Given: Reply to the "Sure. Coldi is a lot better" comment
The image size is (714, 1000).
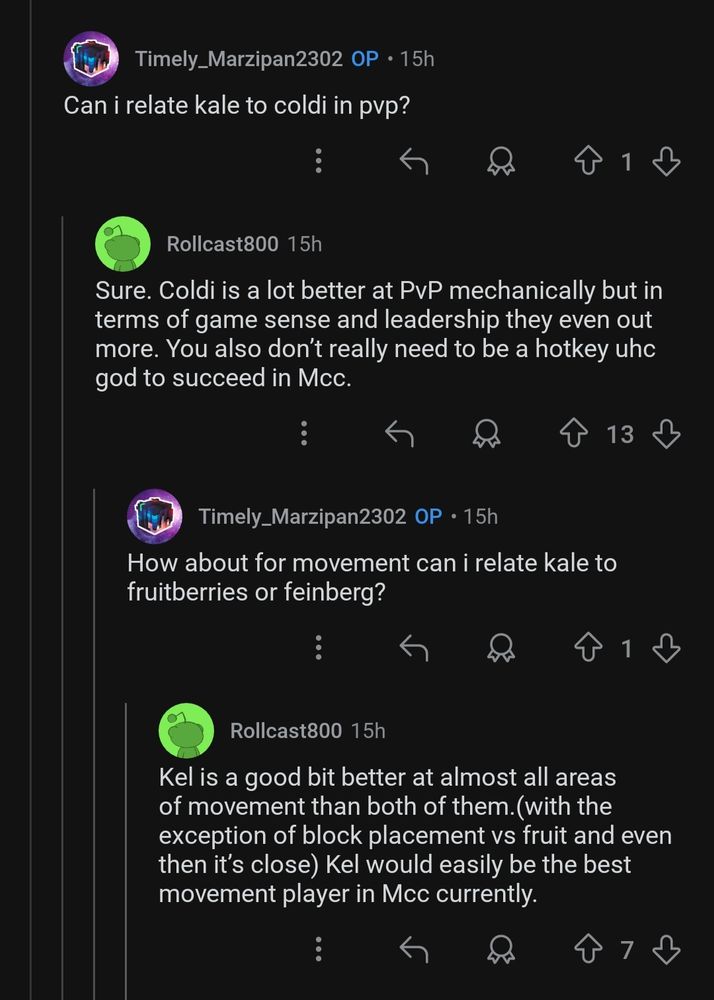Looking at the screenshot, I should 400,433.
